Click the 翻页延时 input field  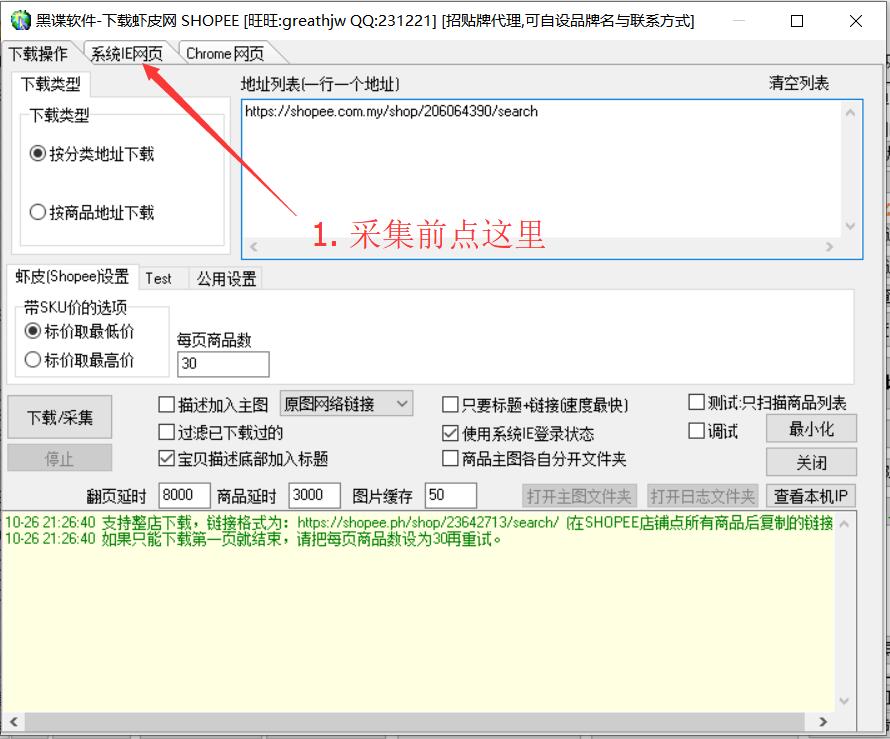tap(185, 496)
